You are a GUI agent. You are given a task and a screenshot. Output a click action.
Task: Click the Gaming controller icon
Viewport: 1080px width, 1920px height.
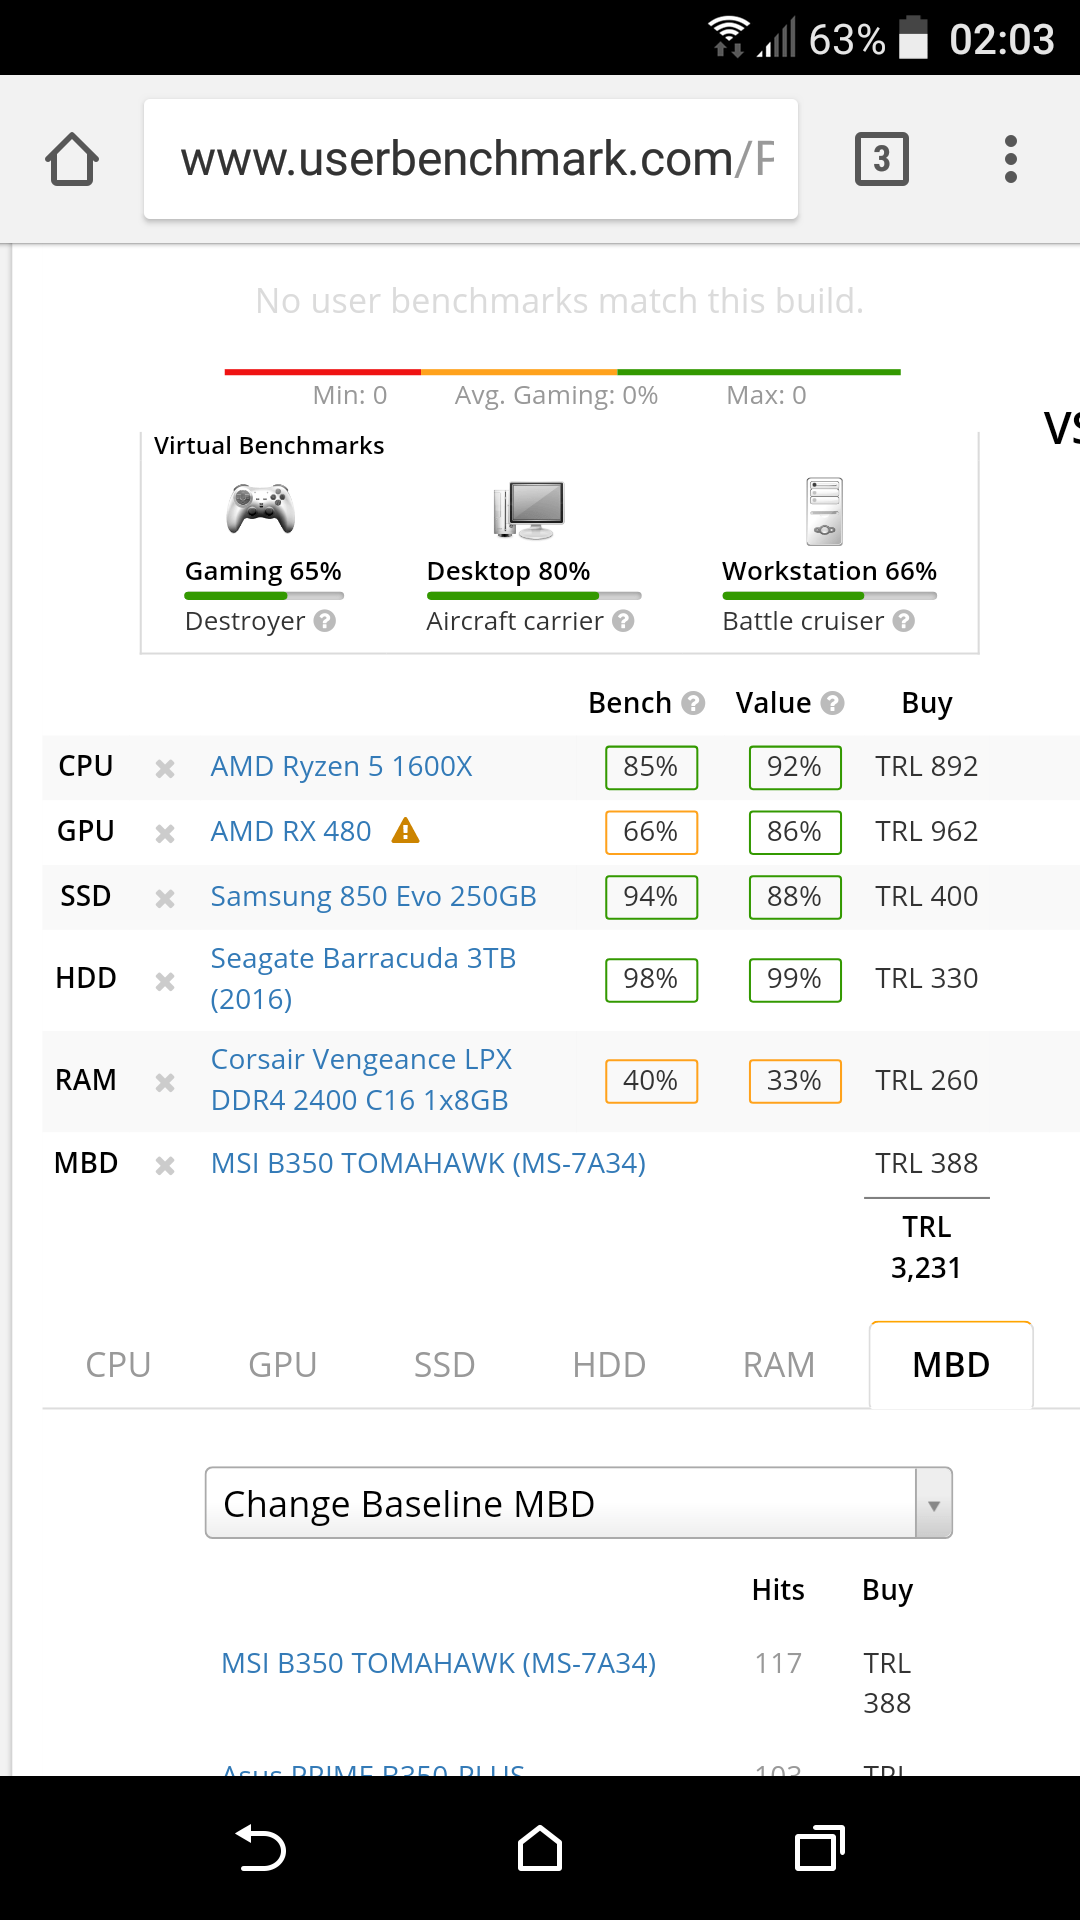(260, 508)
